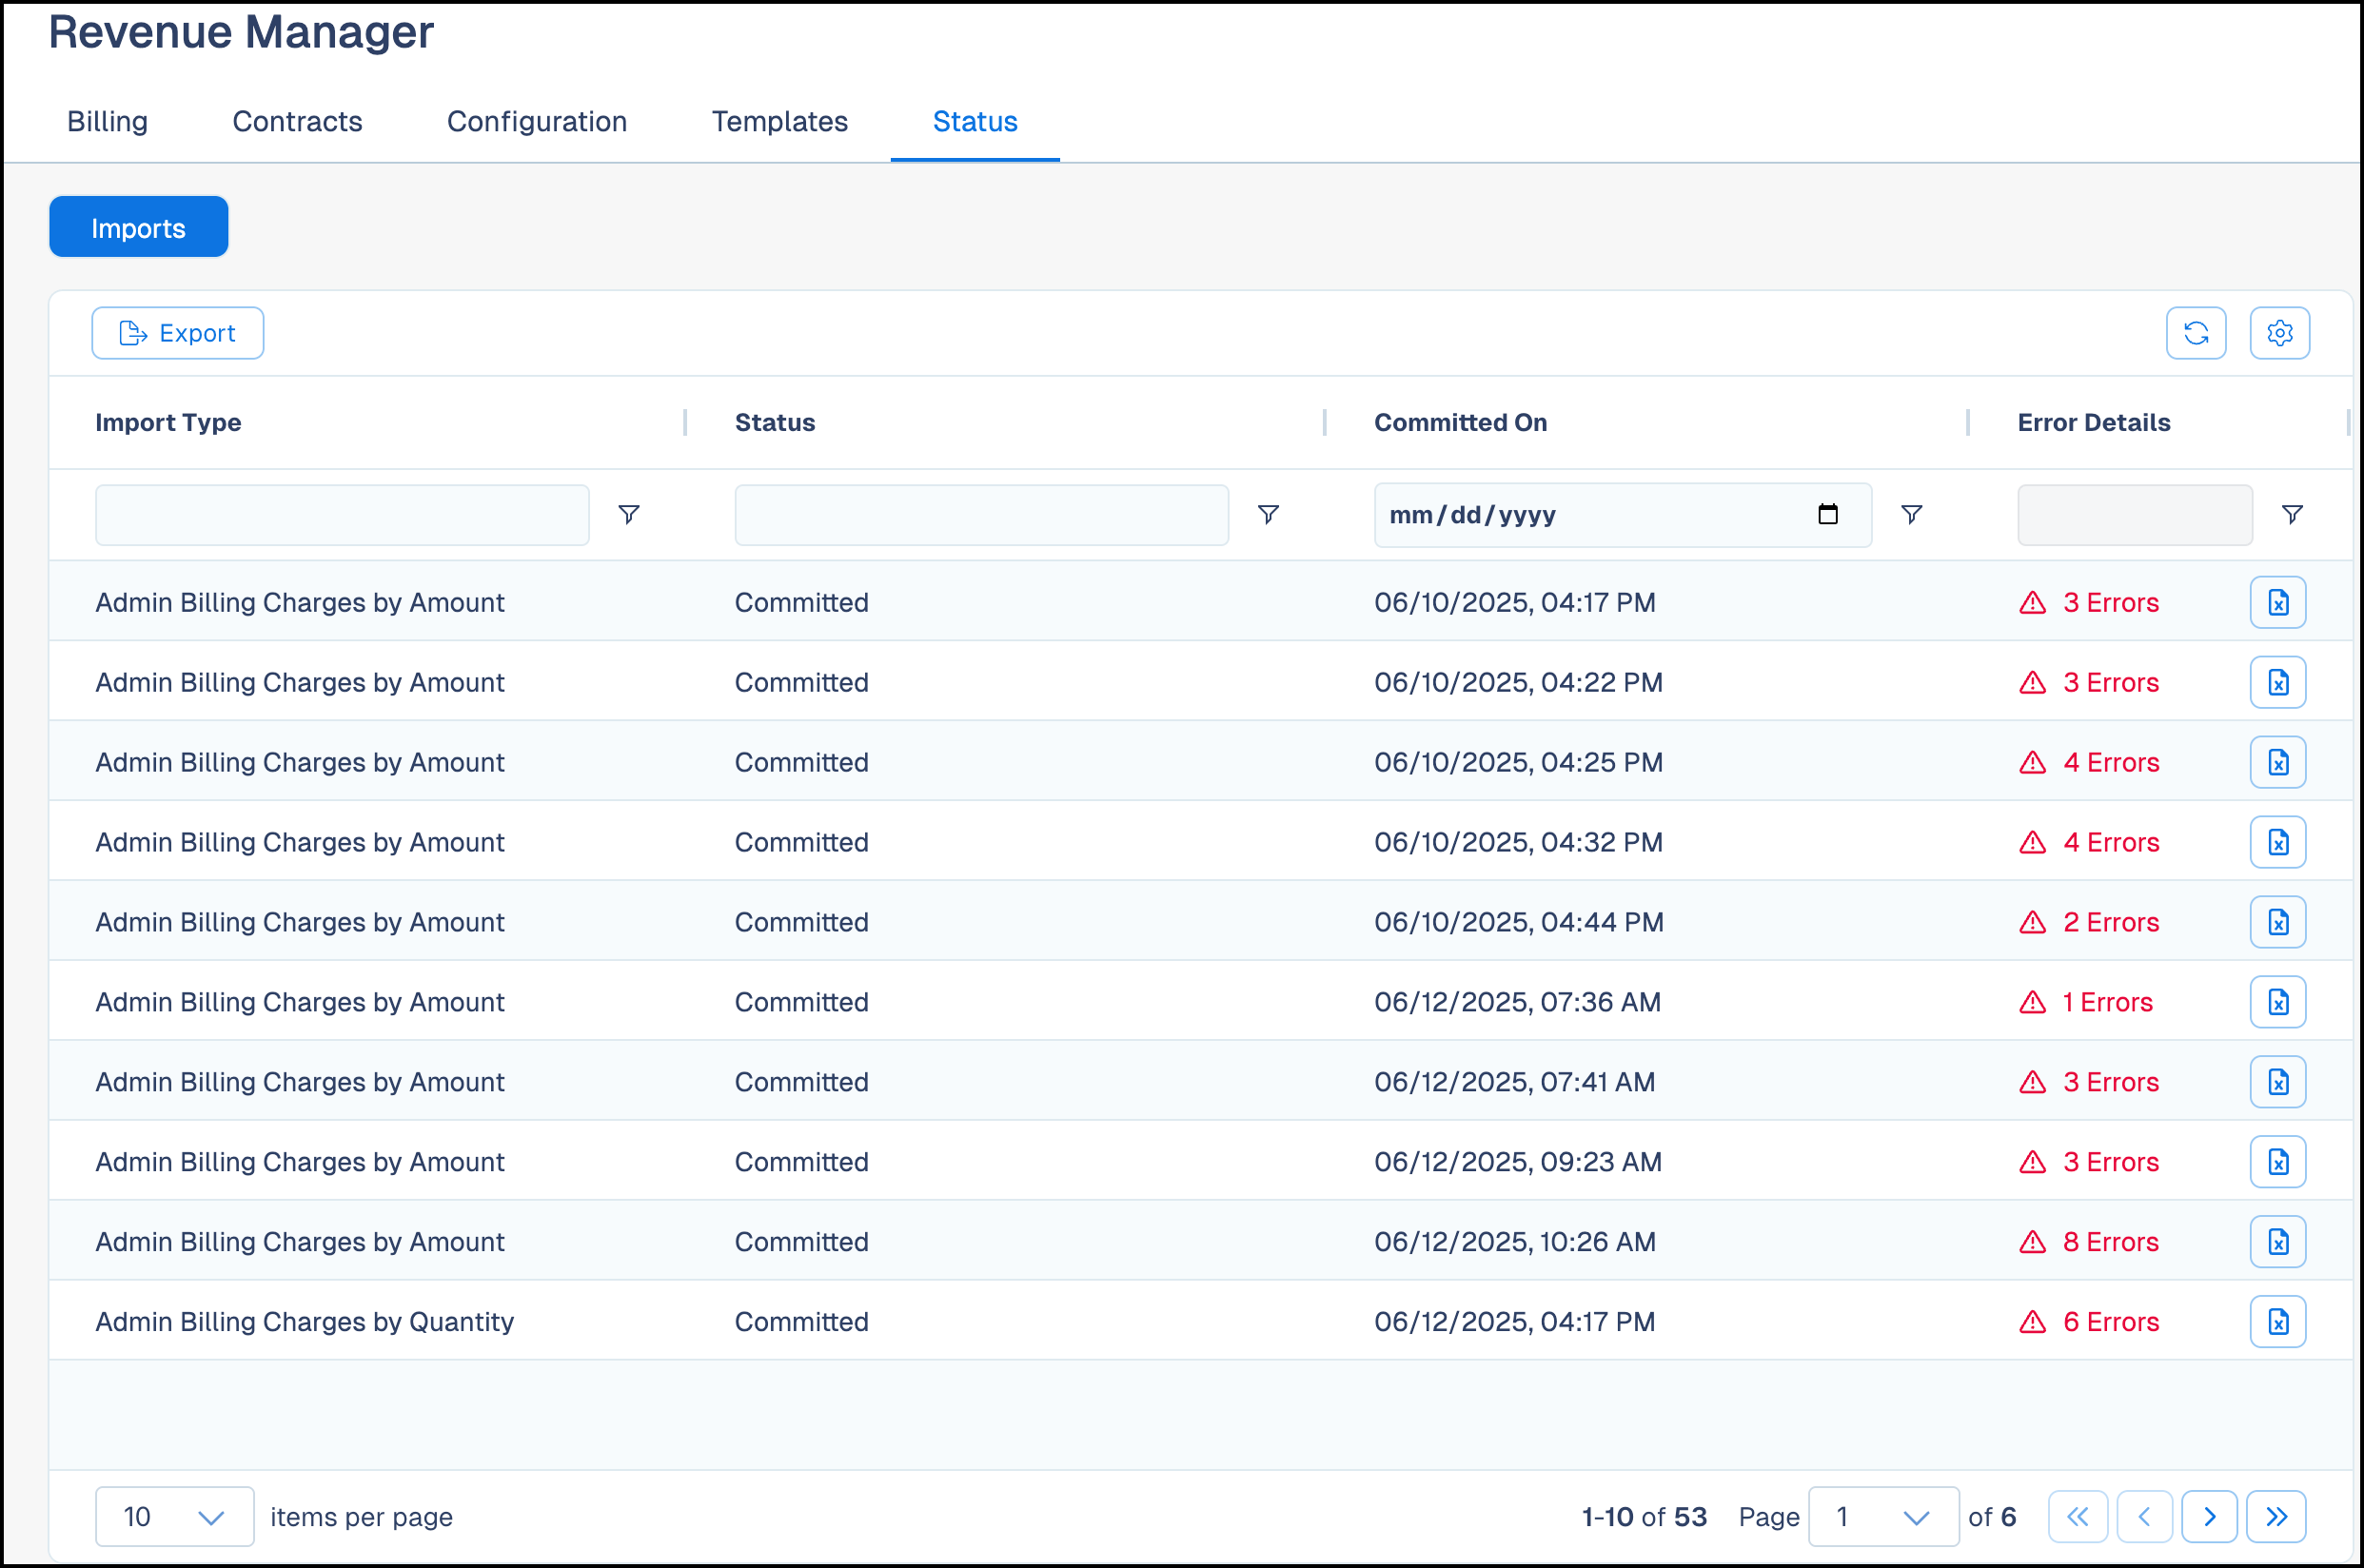Download error file for 09:23 AM row
The height and width of the screenshot is (1568, 2364).
(2278, 1162)
